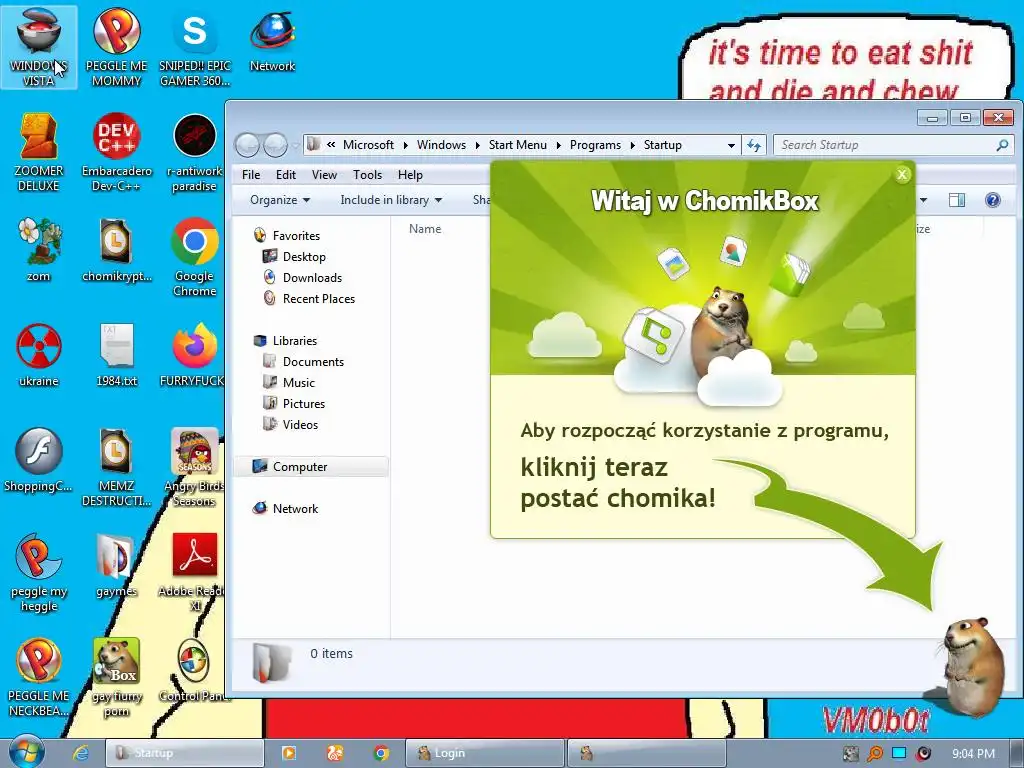Open the Tools menu

tap(367, 175)
